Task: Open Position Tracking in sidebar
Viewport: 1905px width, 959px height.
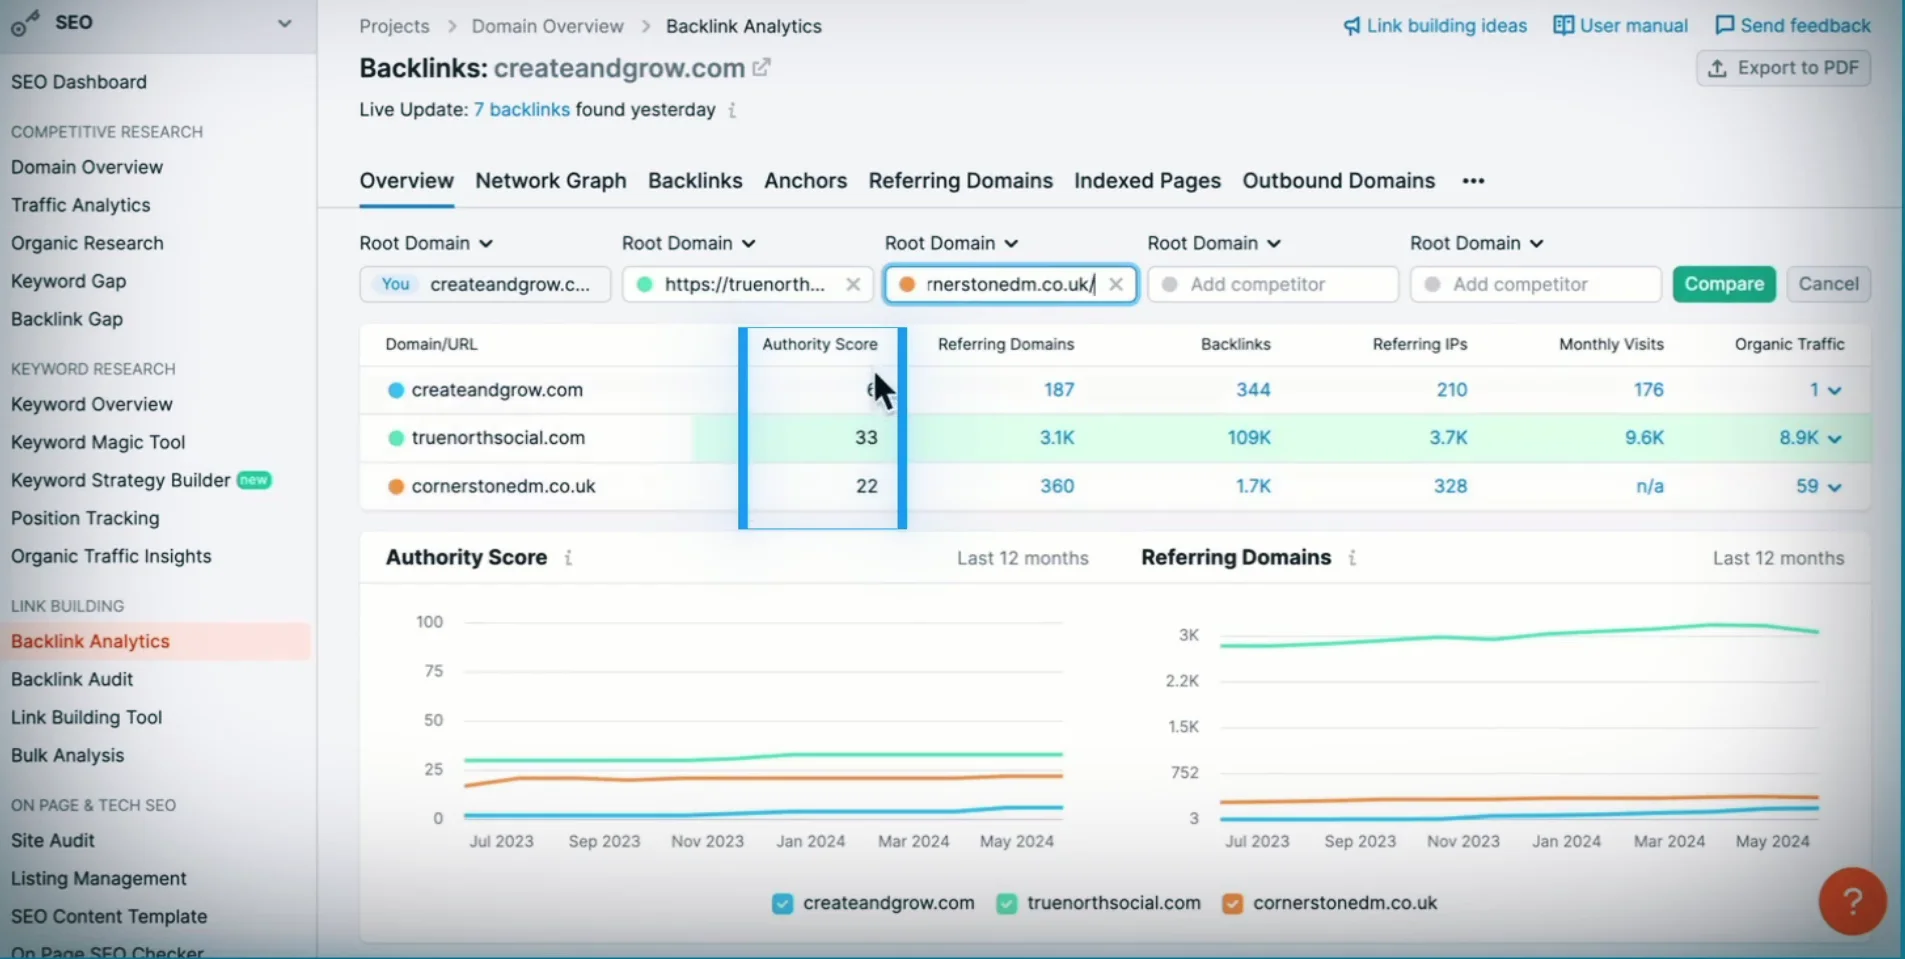Action: tap(85, 518)
